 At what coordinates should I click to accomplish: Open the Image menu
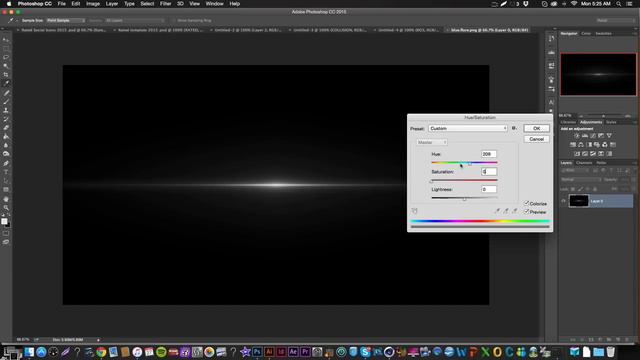pyautogui.click(x=93, y=4)
